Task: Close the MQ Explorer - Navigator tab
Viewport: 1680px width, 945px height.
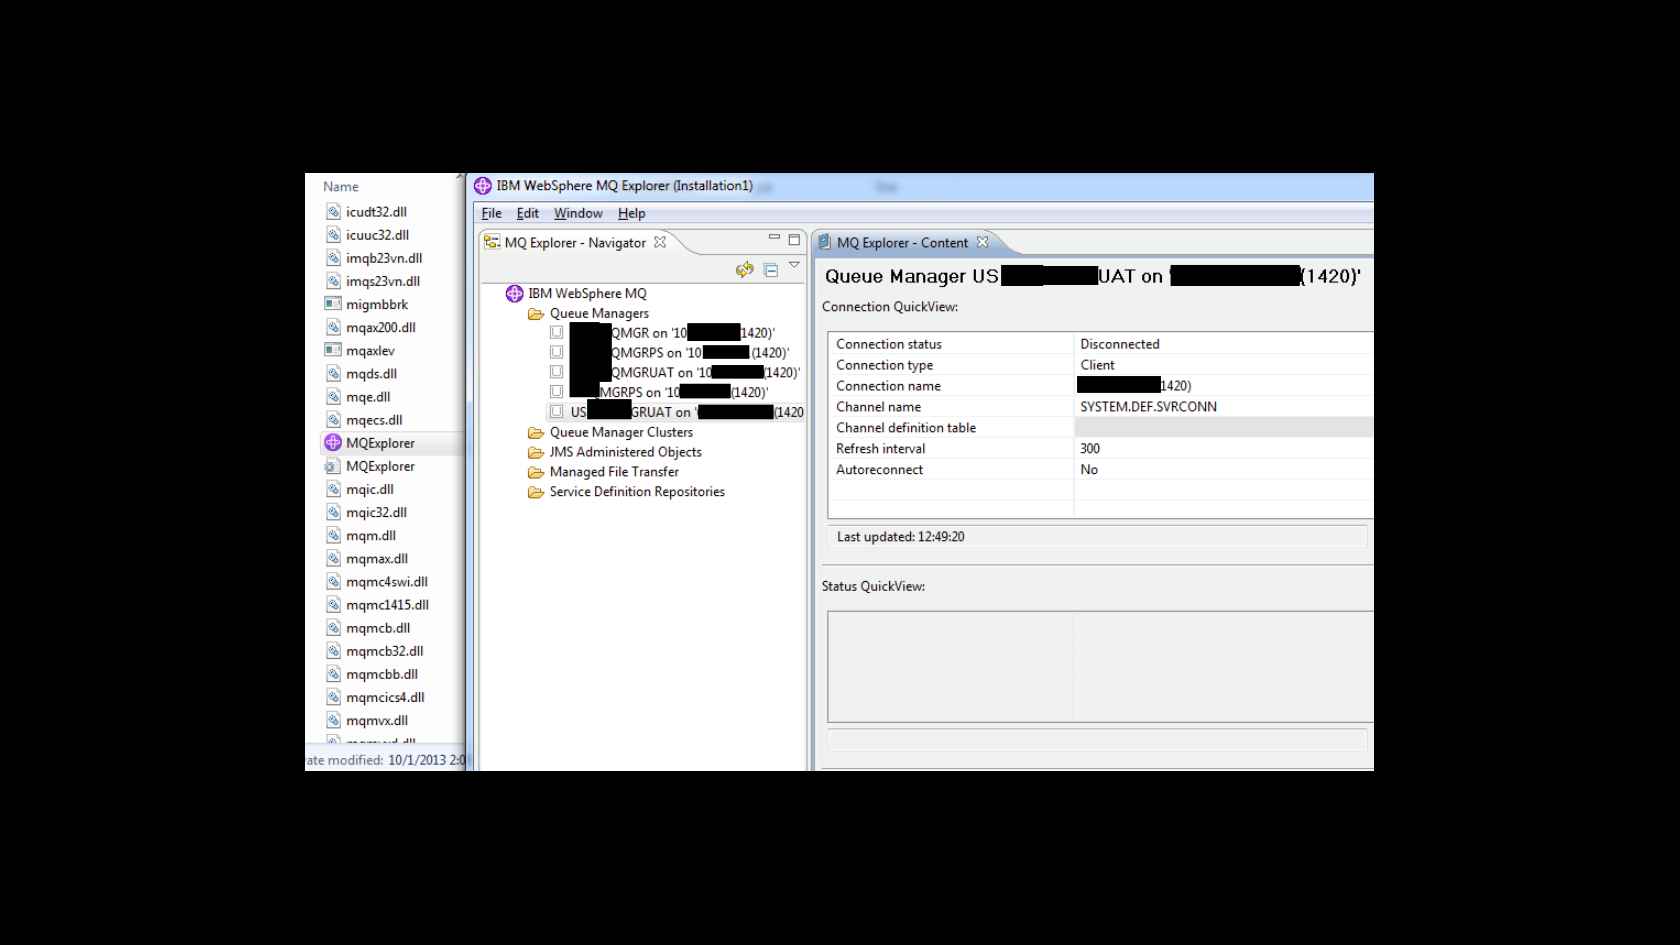Action: (x=660, y=242)
